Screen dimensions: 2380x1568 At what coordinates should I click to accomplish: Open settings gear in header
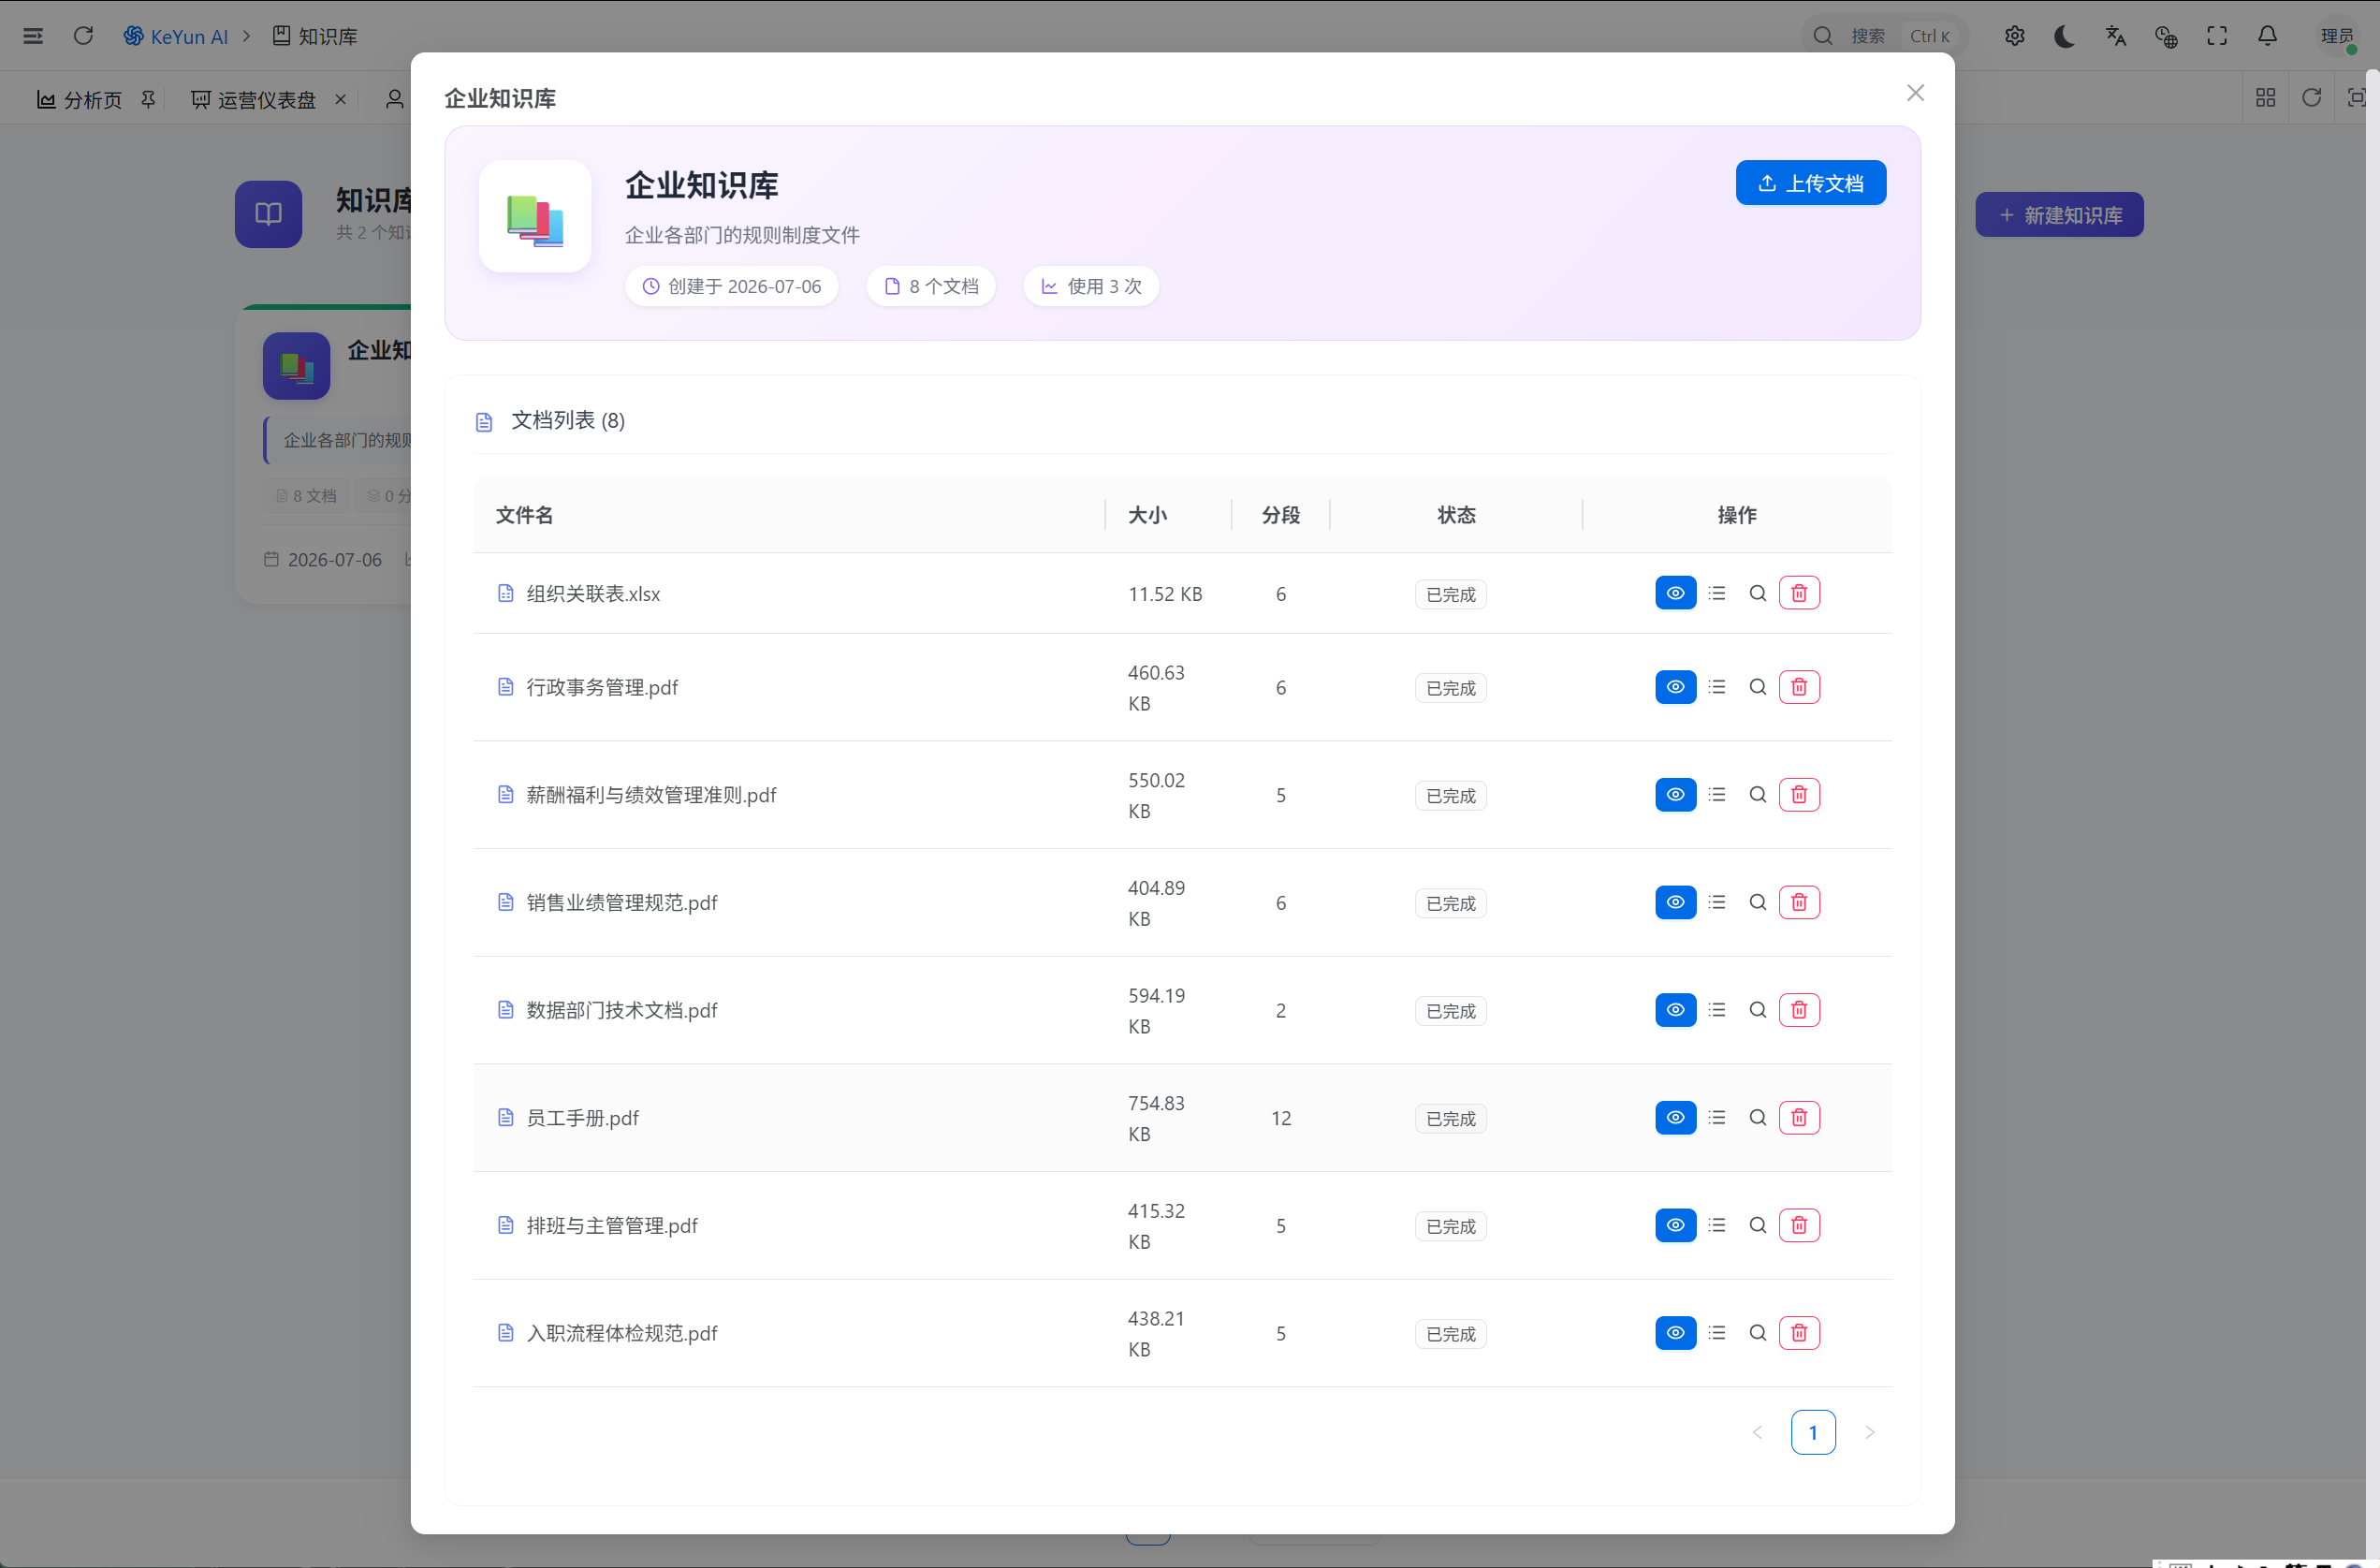click(x=2014, y=36)
